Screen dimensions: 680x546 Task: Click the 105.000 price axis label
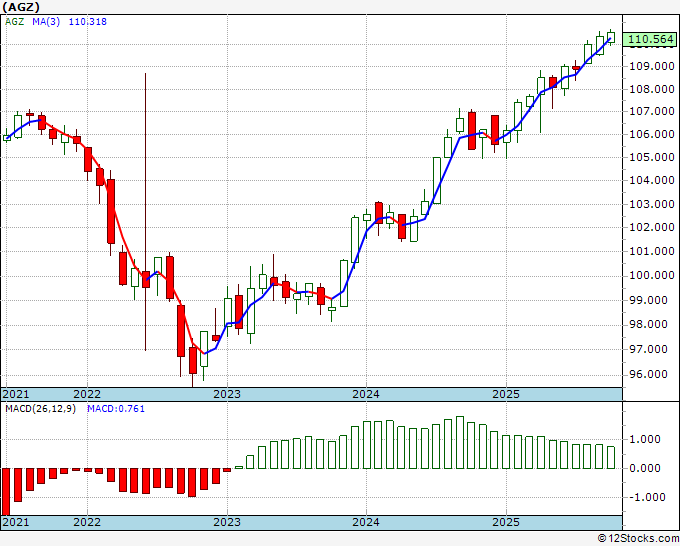click(651, 157)
